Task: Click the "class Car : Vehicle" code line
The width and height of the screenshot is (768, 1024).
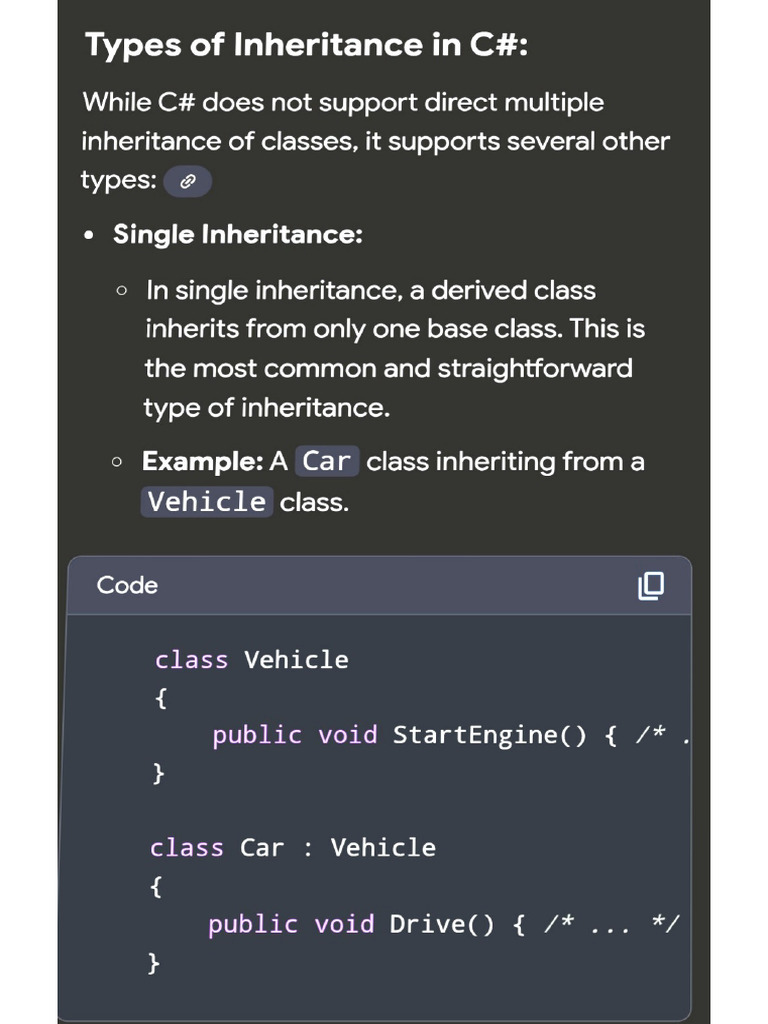Action: click(x=293, y=848)
